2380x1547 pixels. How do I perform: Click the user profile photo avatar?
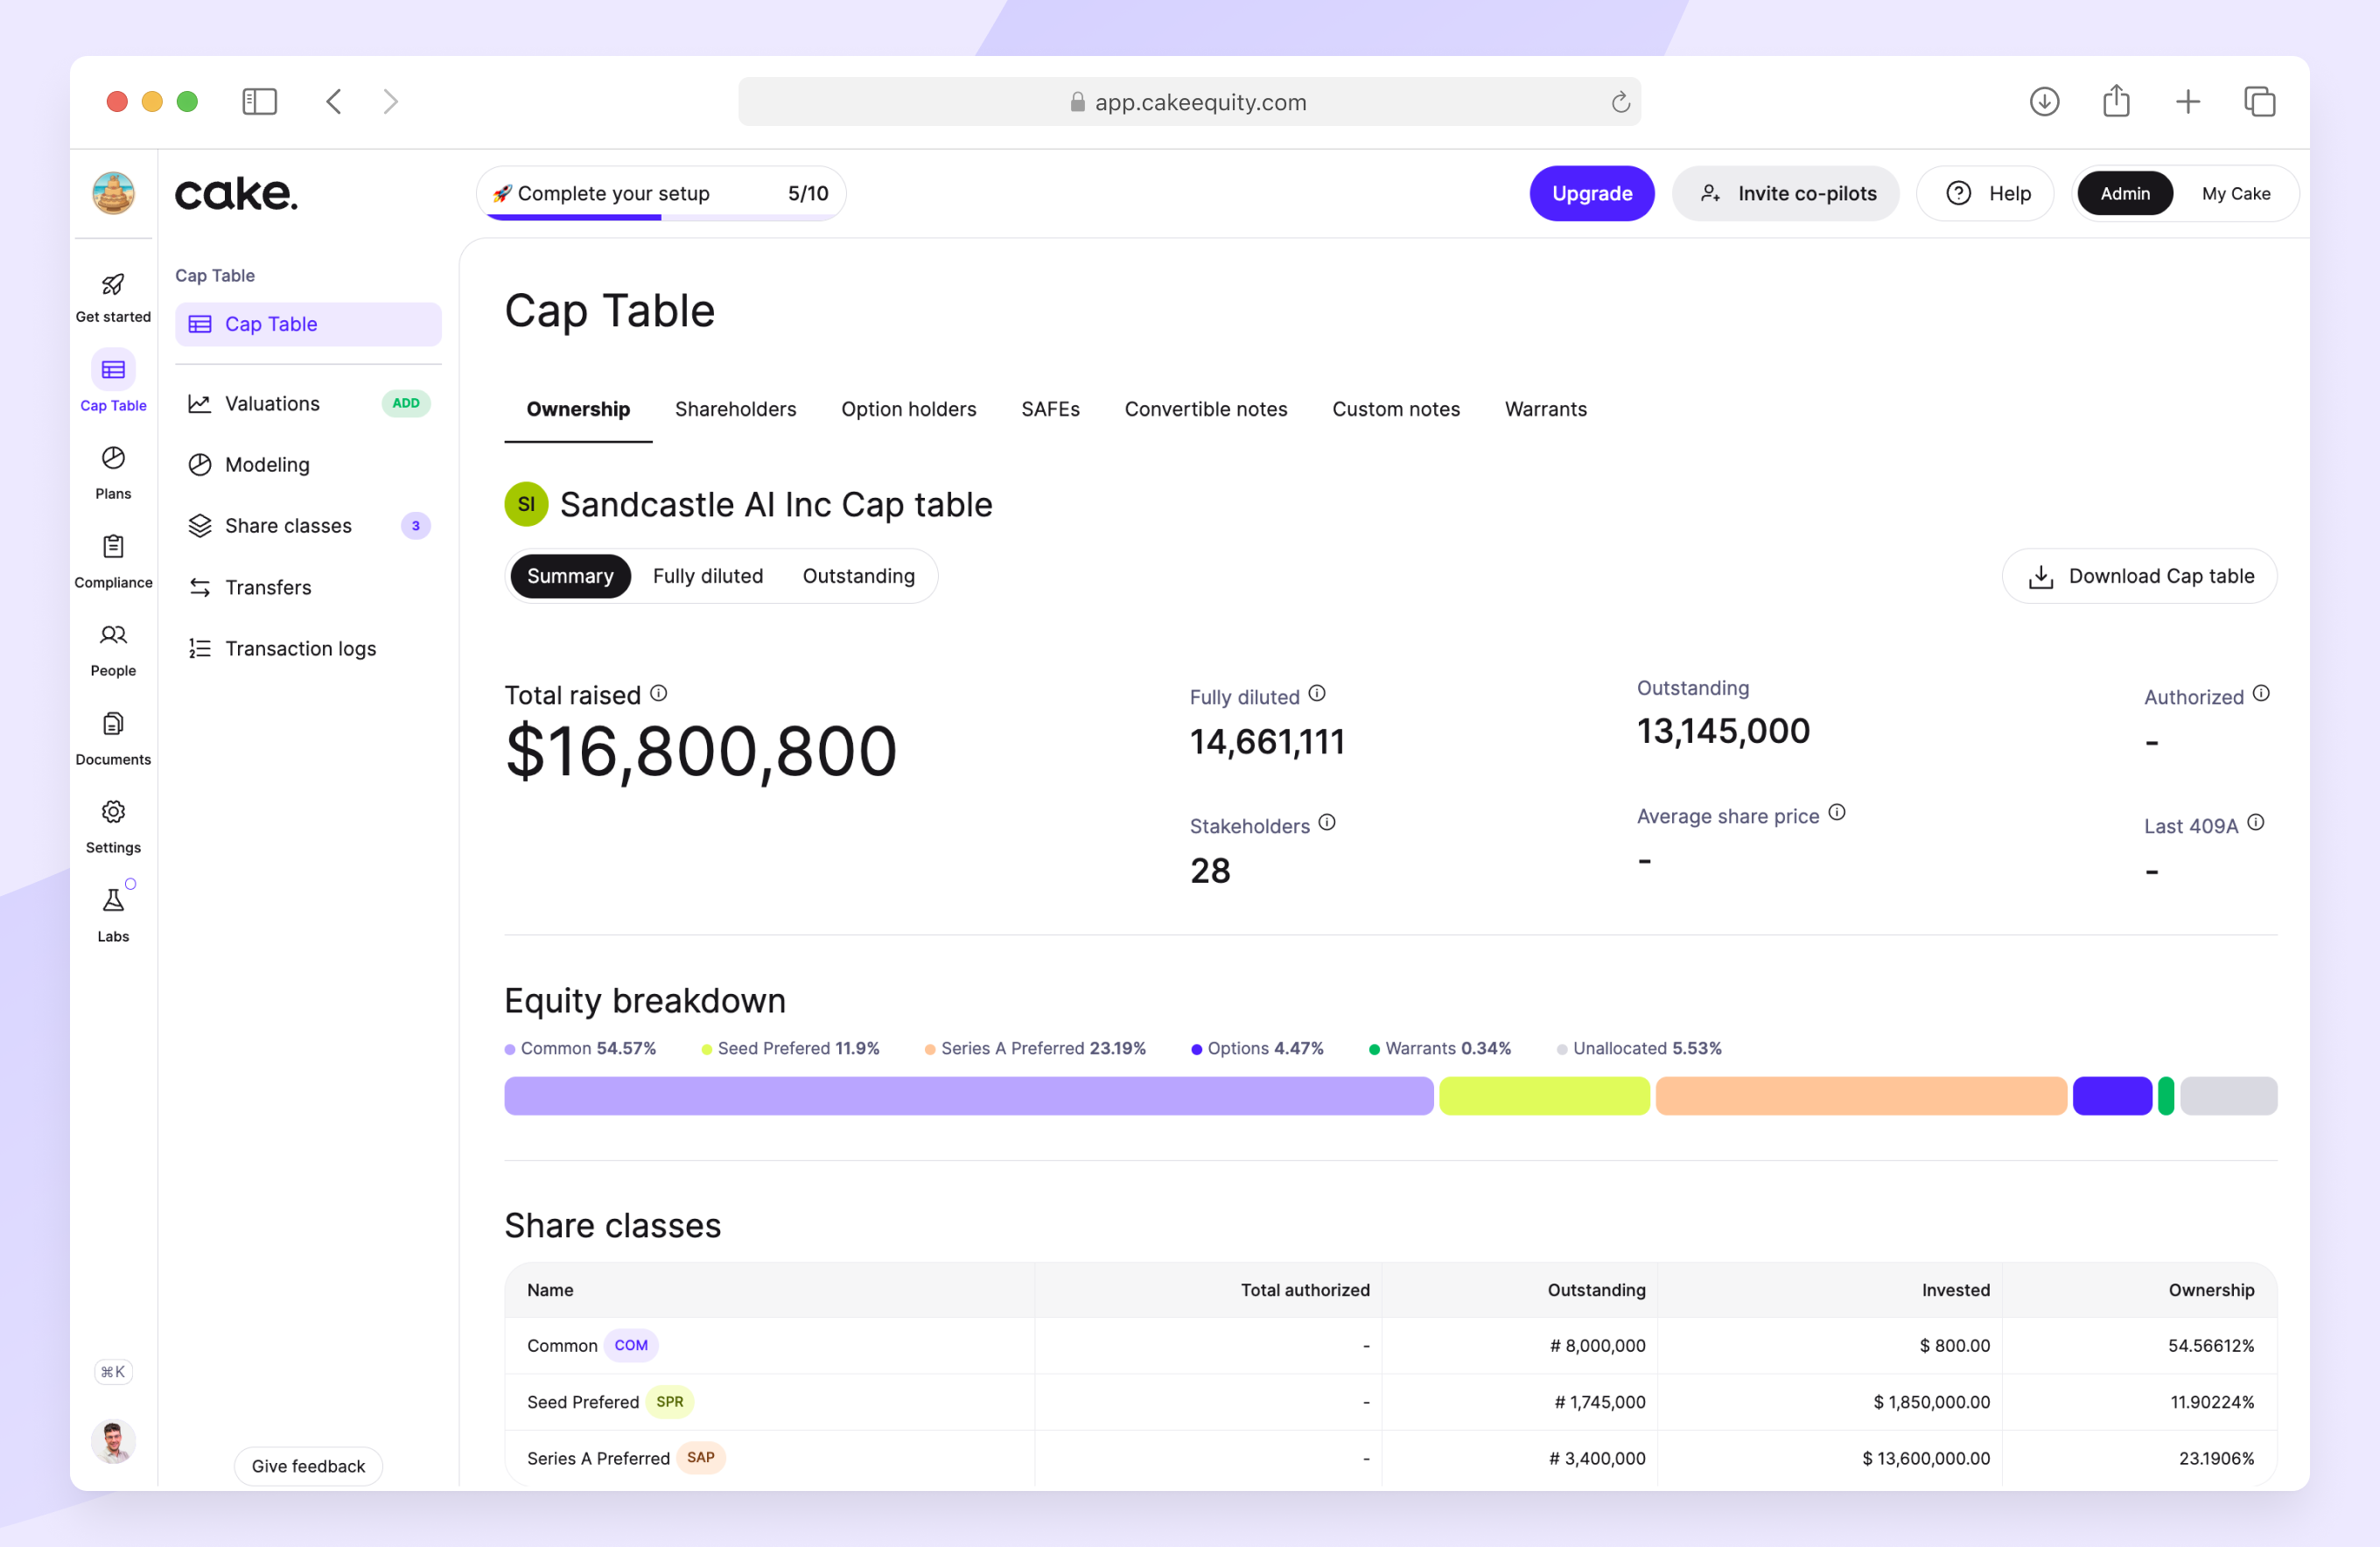(113, 1441)
